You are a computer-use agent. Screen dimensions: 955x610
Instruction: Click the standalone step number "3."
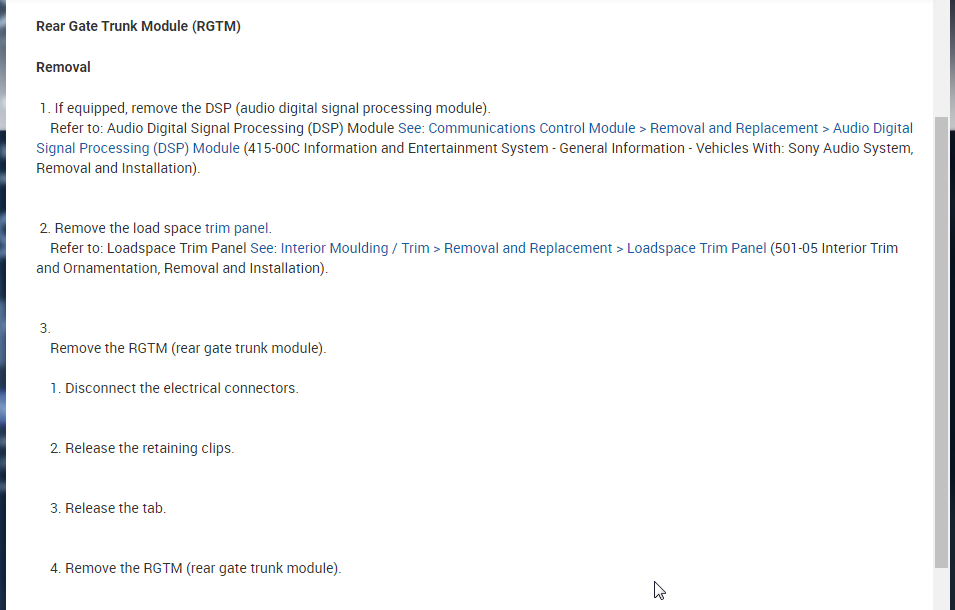(x=45, y=328)
